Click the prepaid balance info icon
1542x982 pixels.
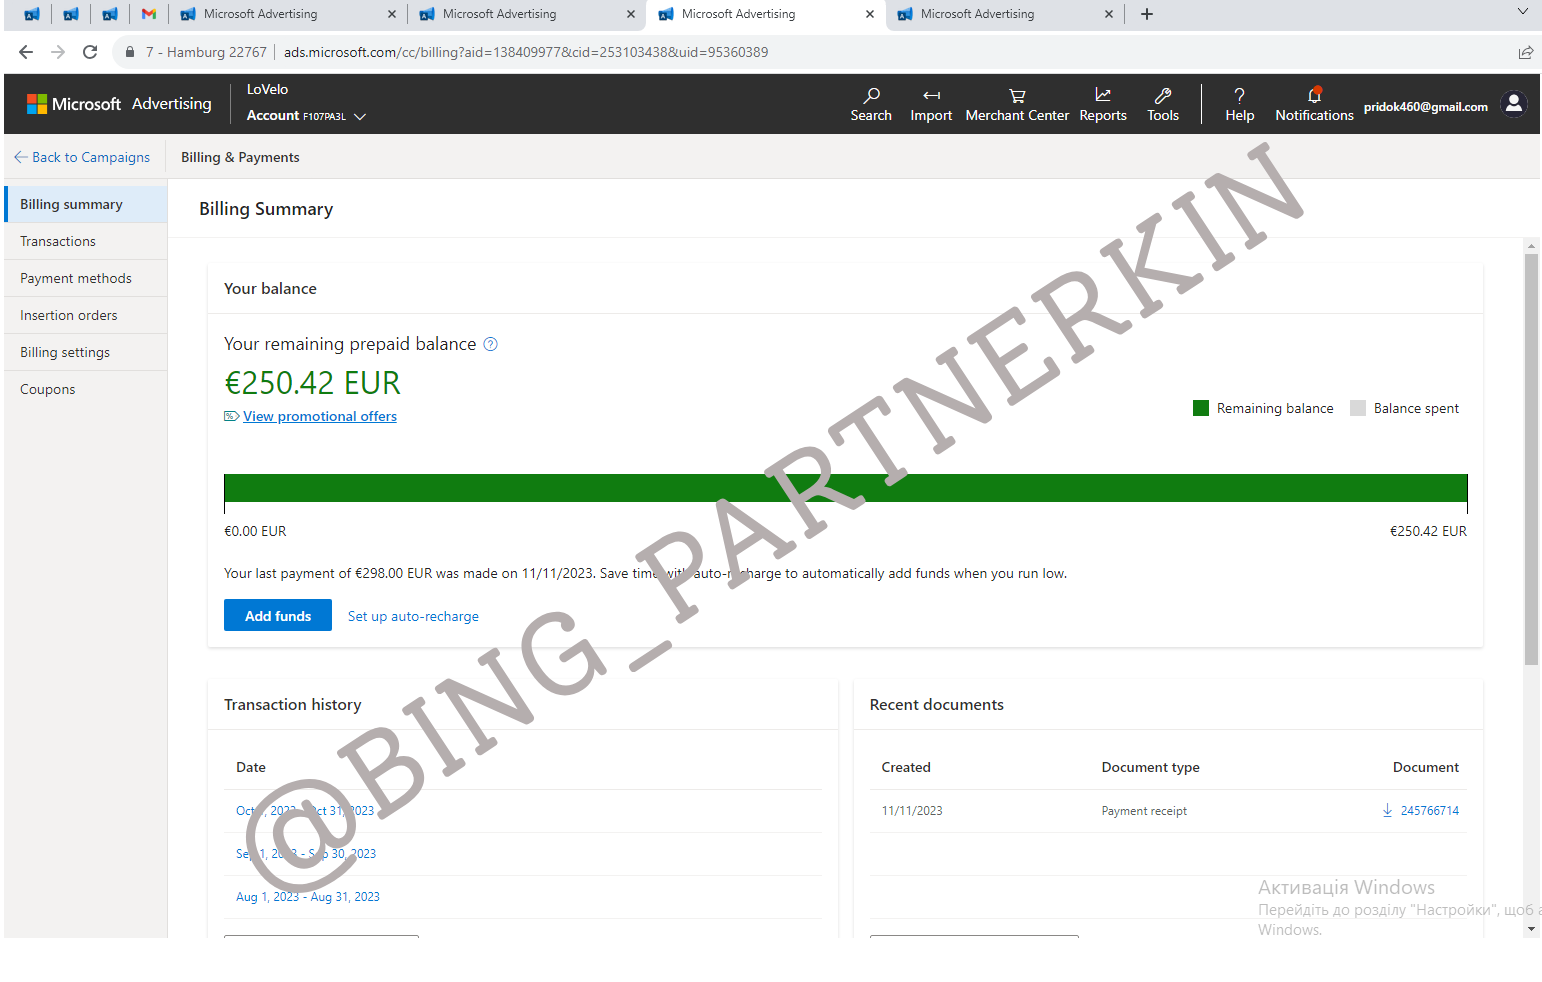point(490,344)
